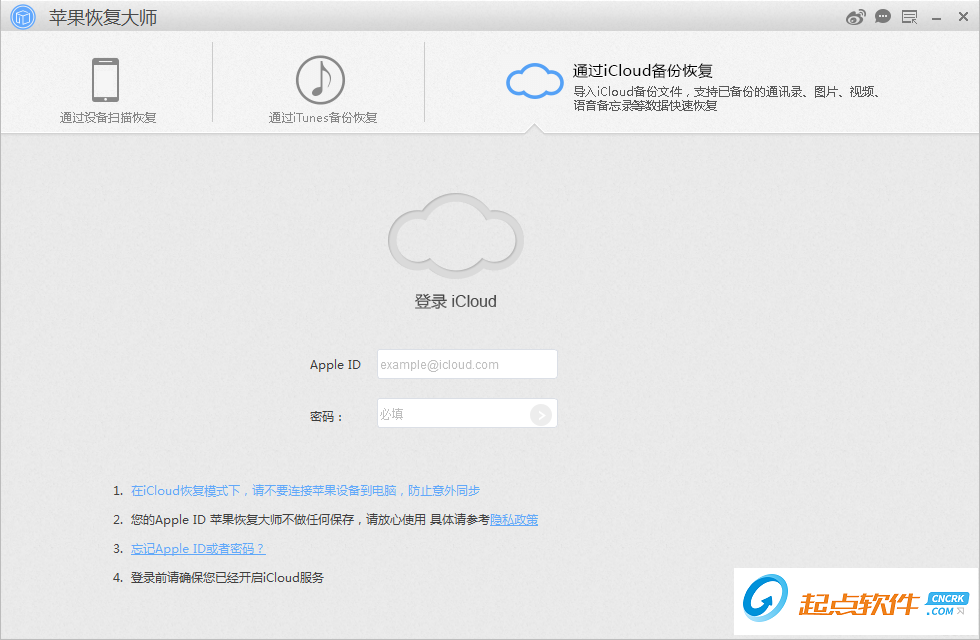Viewport: 980px width, 640px height.
Task: Click the iCloud backup description text
Action: click(x=727, y=99)
